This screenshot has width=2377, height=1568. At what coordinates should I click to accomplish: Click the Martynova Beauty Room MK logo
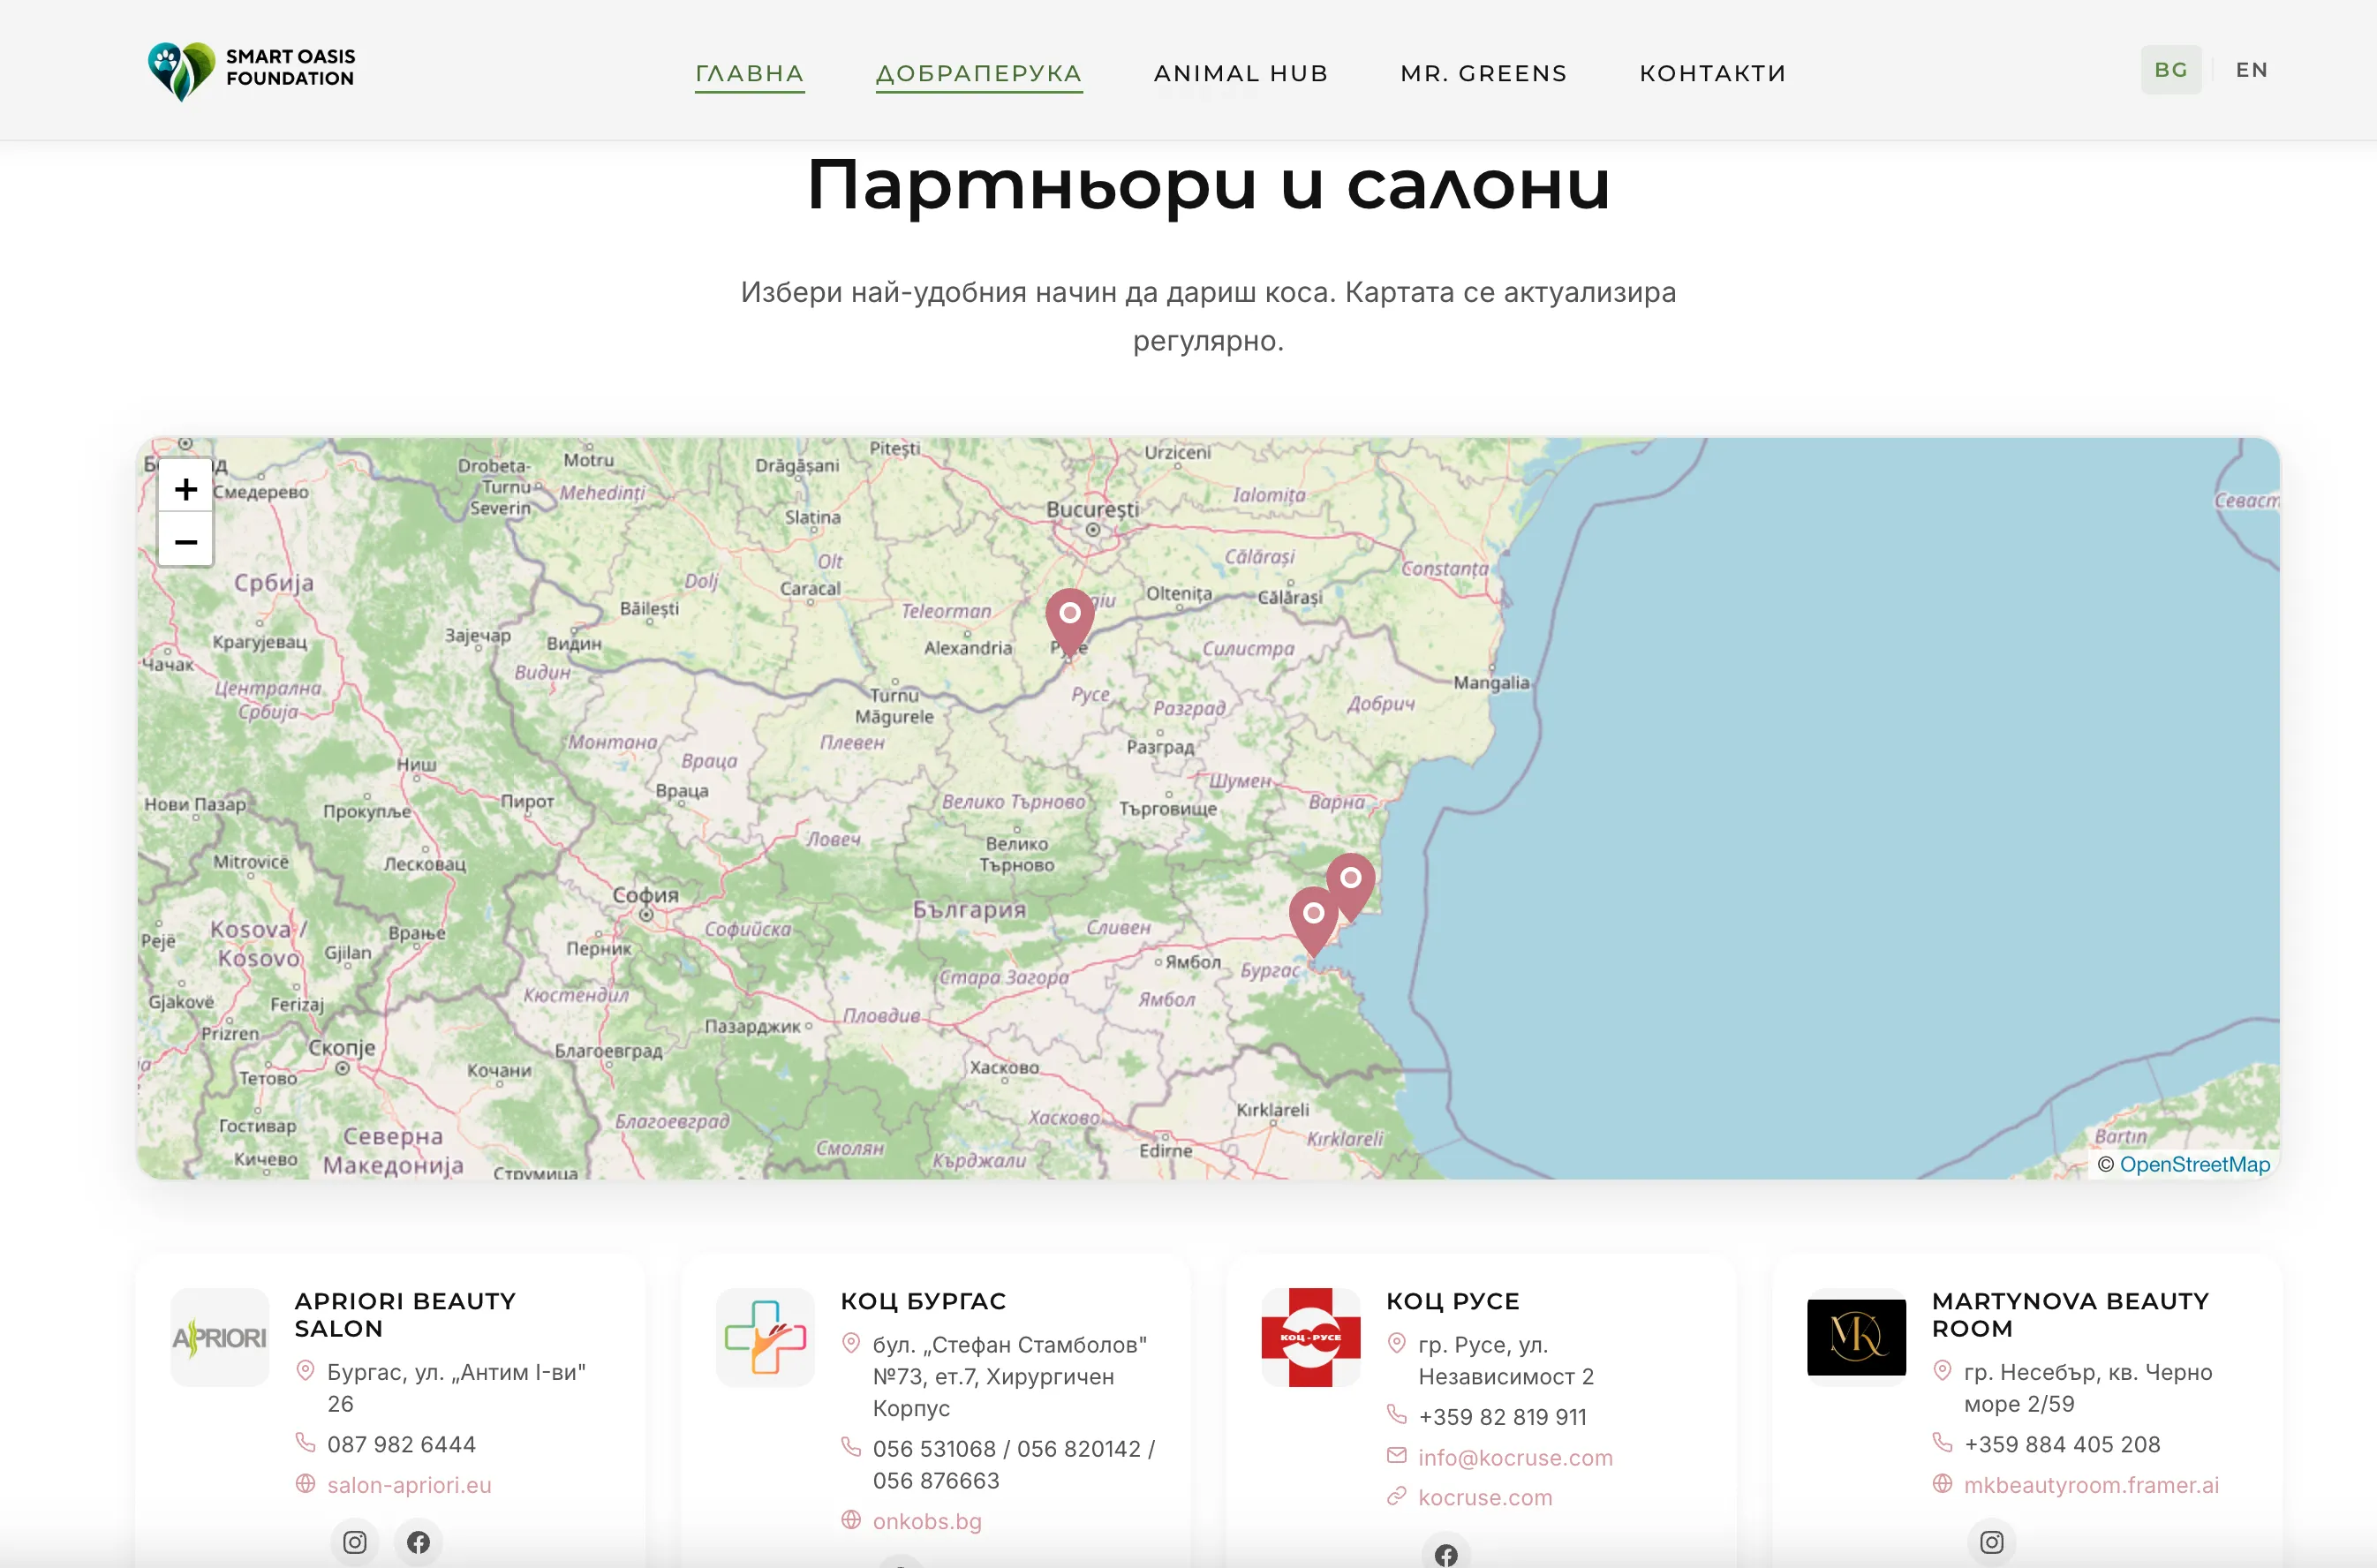[x=1856, y=1337]
